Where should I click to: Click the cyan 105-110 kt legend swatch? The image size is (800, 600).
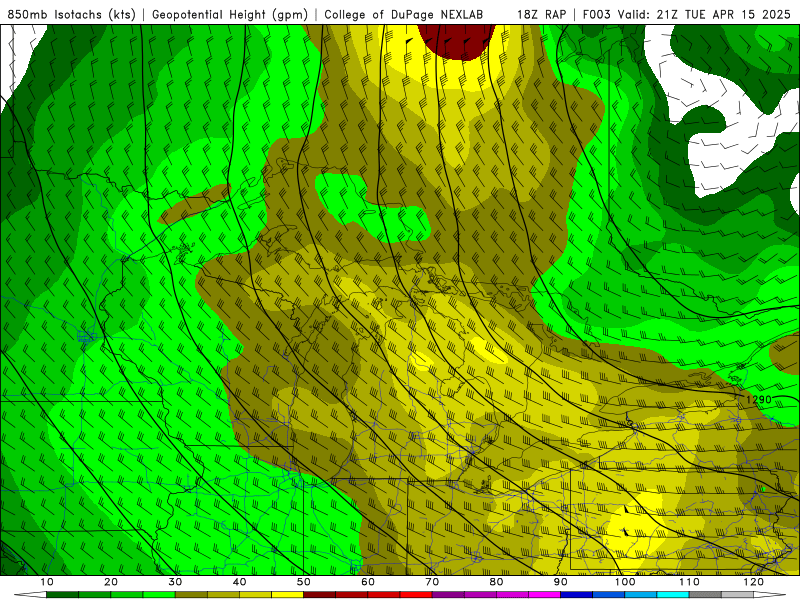[673, 595]
